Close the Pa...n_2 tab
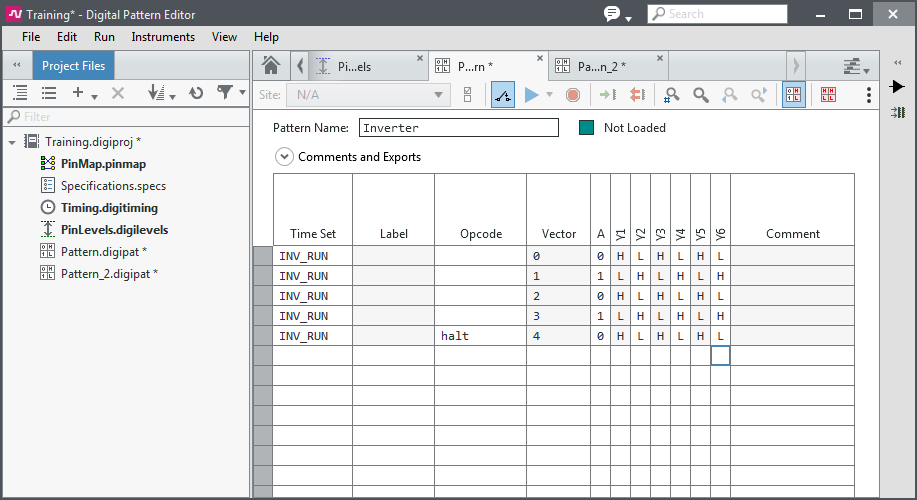917x500 pixels. [660, 58]
